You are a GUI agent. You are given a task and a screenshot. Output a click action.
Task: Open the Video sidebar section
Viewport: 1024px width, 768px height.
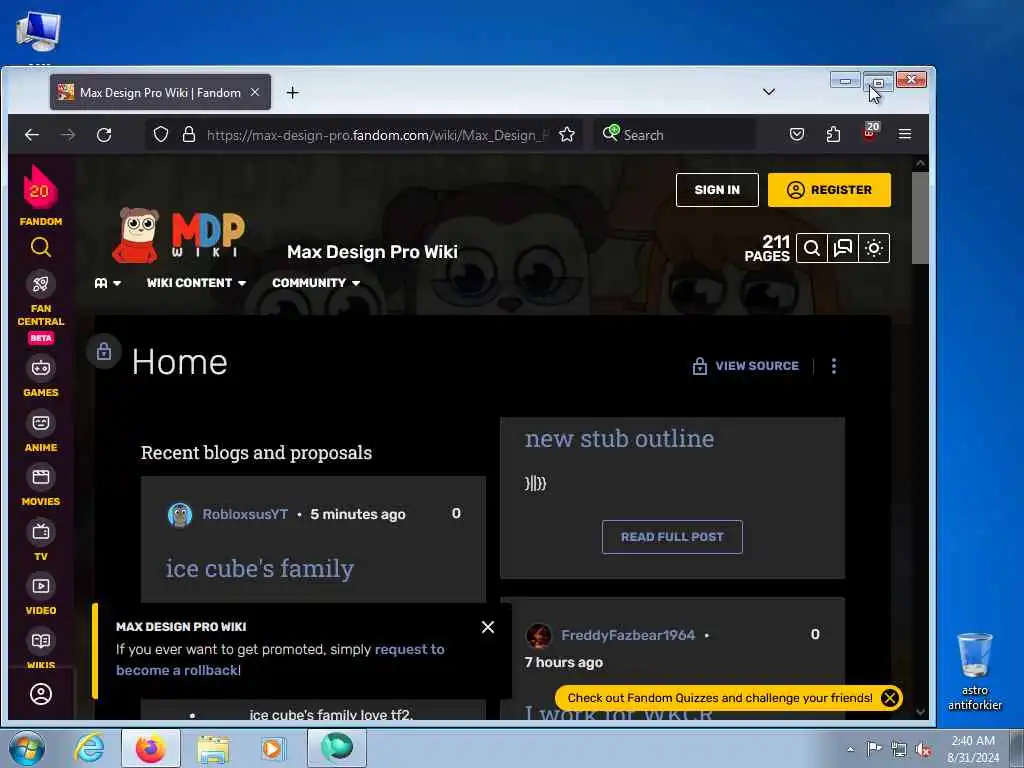coord(40,594)
